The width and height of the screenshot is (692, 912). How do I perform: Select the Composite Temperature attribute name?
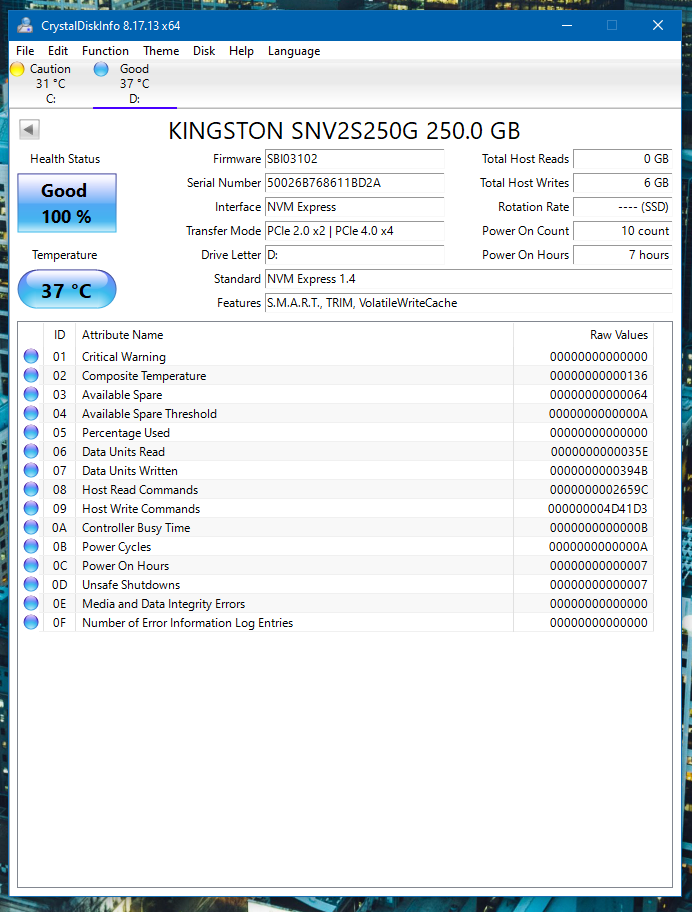pos(144,376)
